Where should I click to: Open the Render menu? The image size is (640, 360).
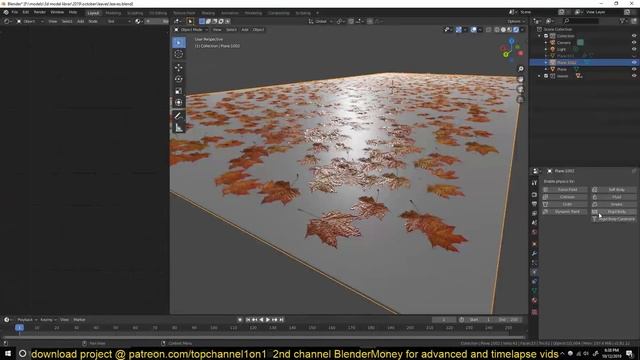pos(40,12)
